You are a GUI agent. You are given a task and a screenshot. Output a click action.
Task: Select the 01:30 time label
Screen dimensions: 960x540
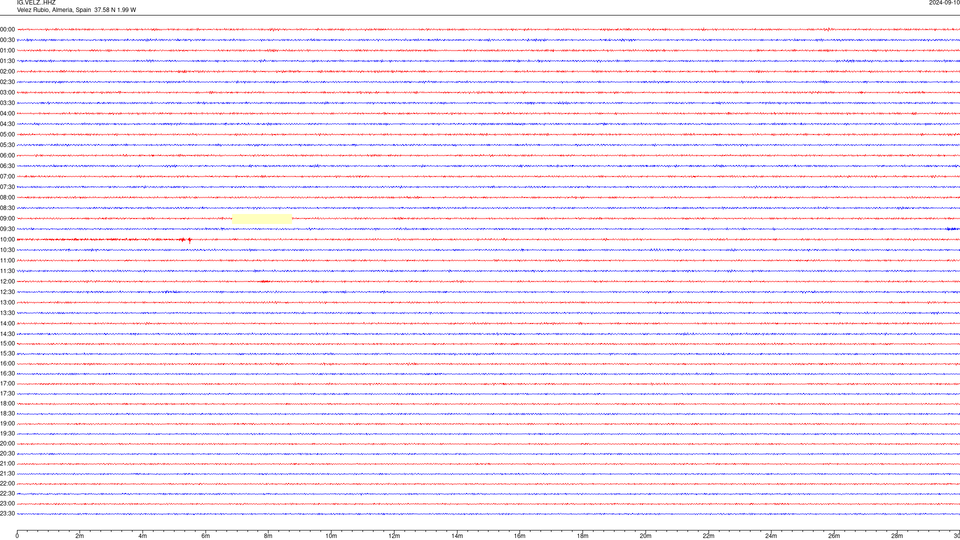click(7, 61)
